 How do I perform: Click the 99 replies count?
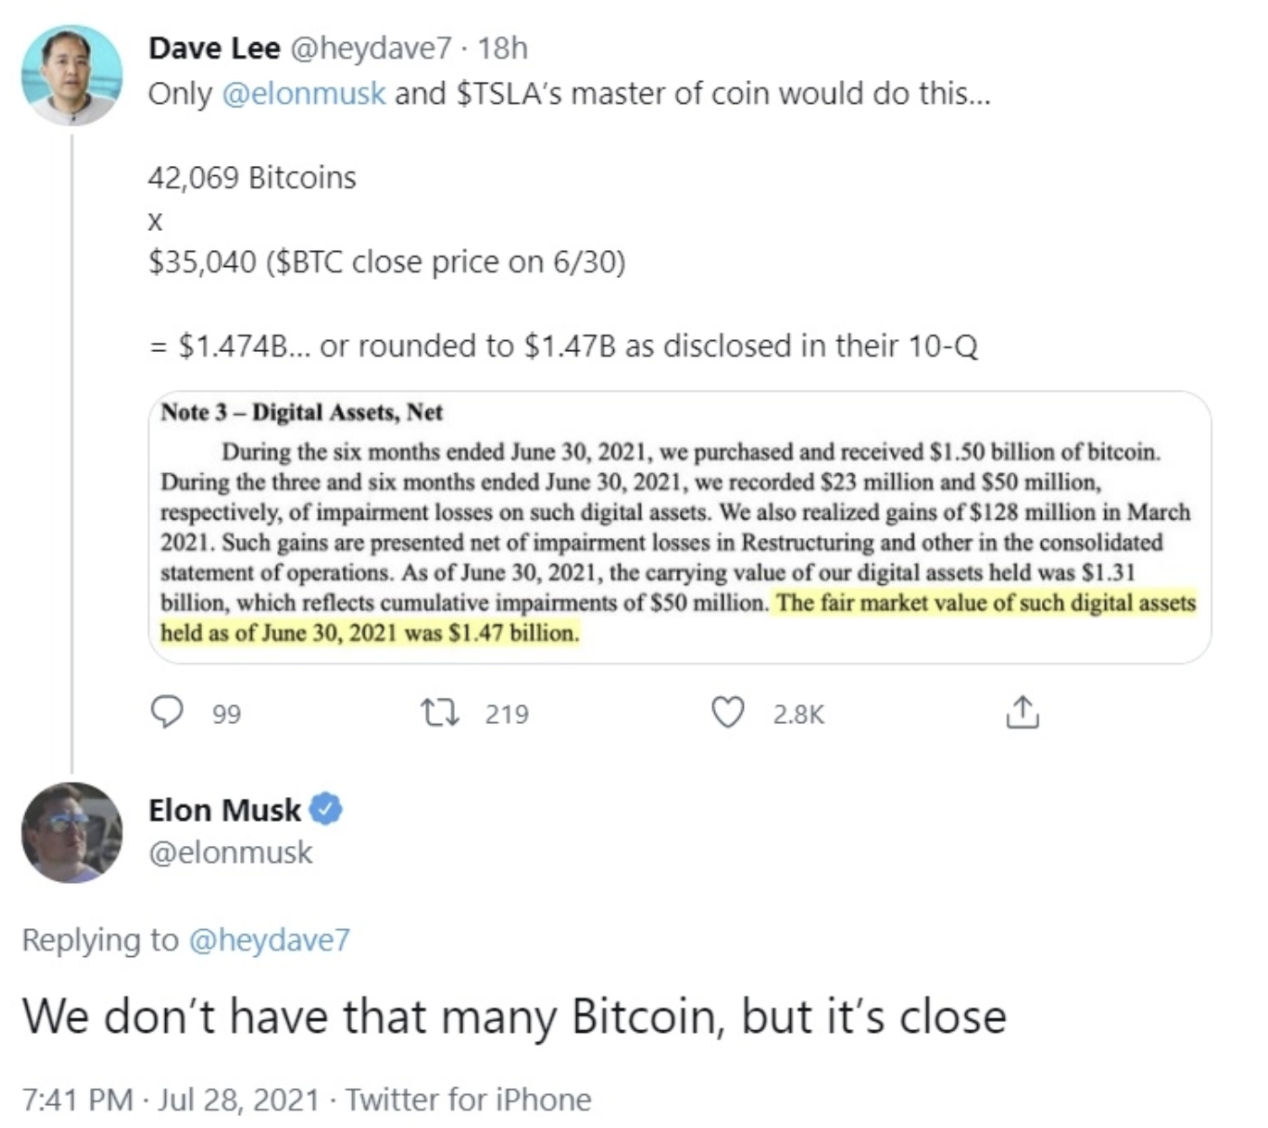227,714
